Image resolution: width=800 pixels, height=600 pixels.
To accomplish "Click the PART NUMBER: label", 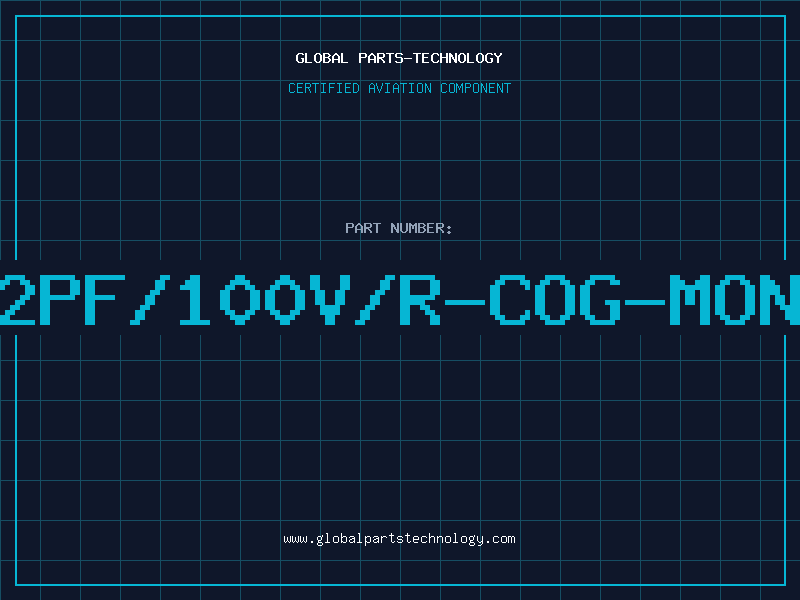I will pyautogui.click(x=399, y=228).
